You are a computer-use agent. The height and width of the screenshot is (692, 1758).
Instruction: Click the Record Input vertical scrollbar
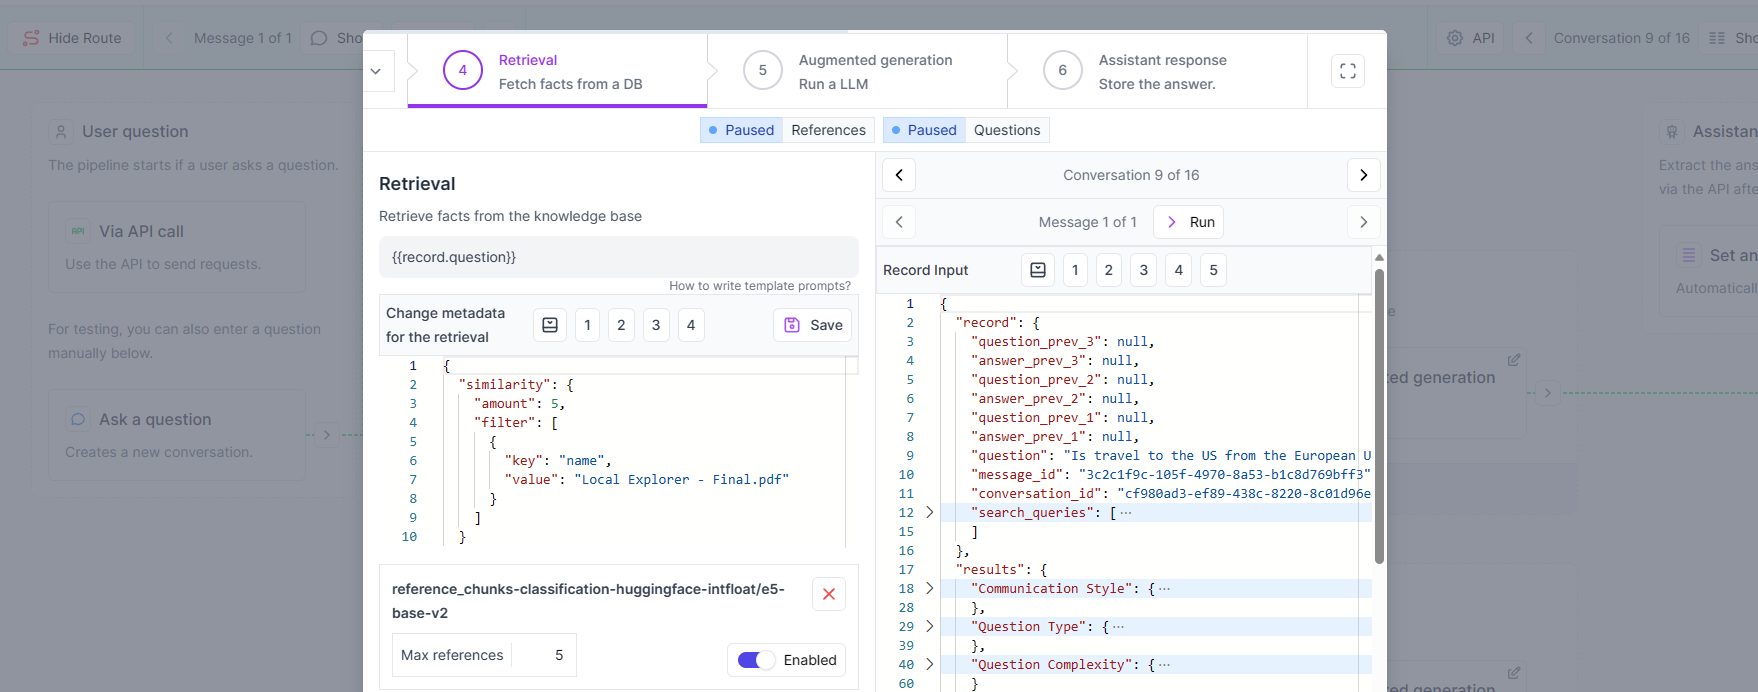point(1379,417)
